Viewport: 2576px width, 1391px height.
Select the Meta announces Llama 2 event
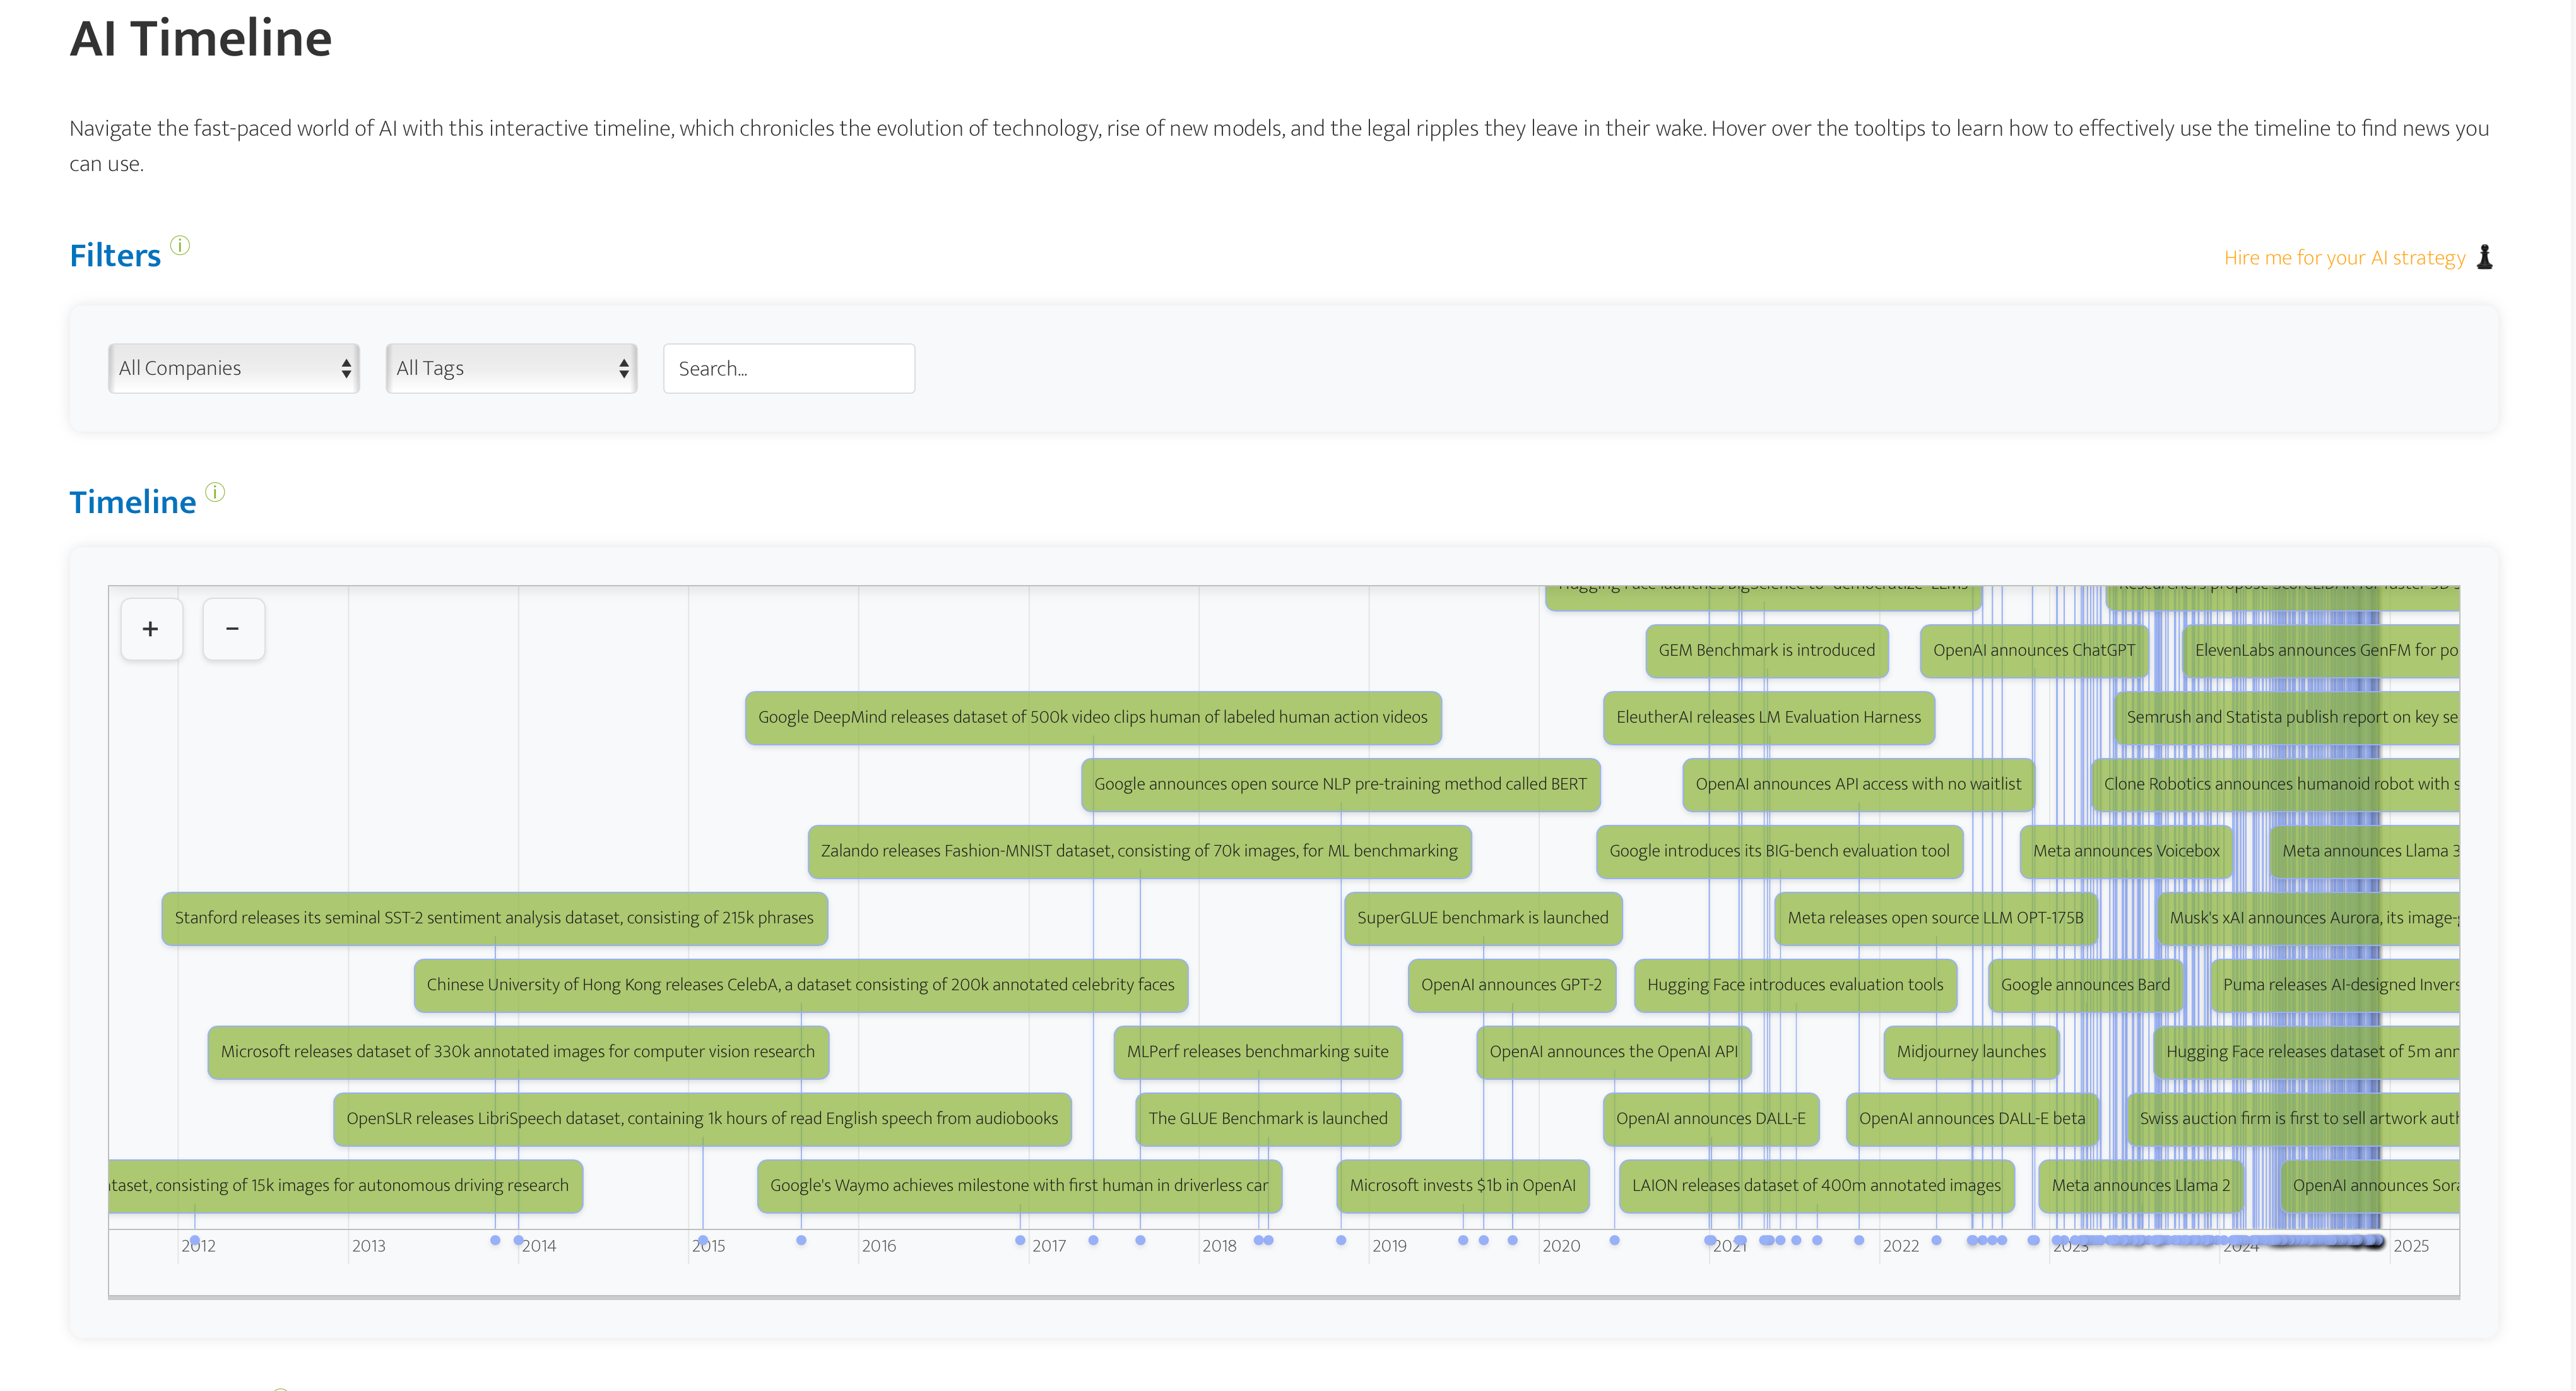[2140, 1185]
